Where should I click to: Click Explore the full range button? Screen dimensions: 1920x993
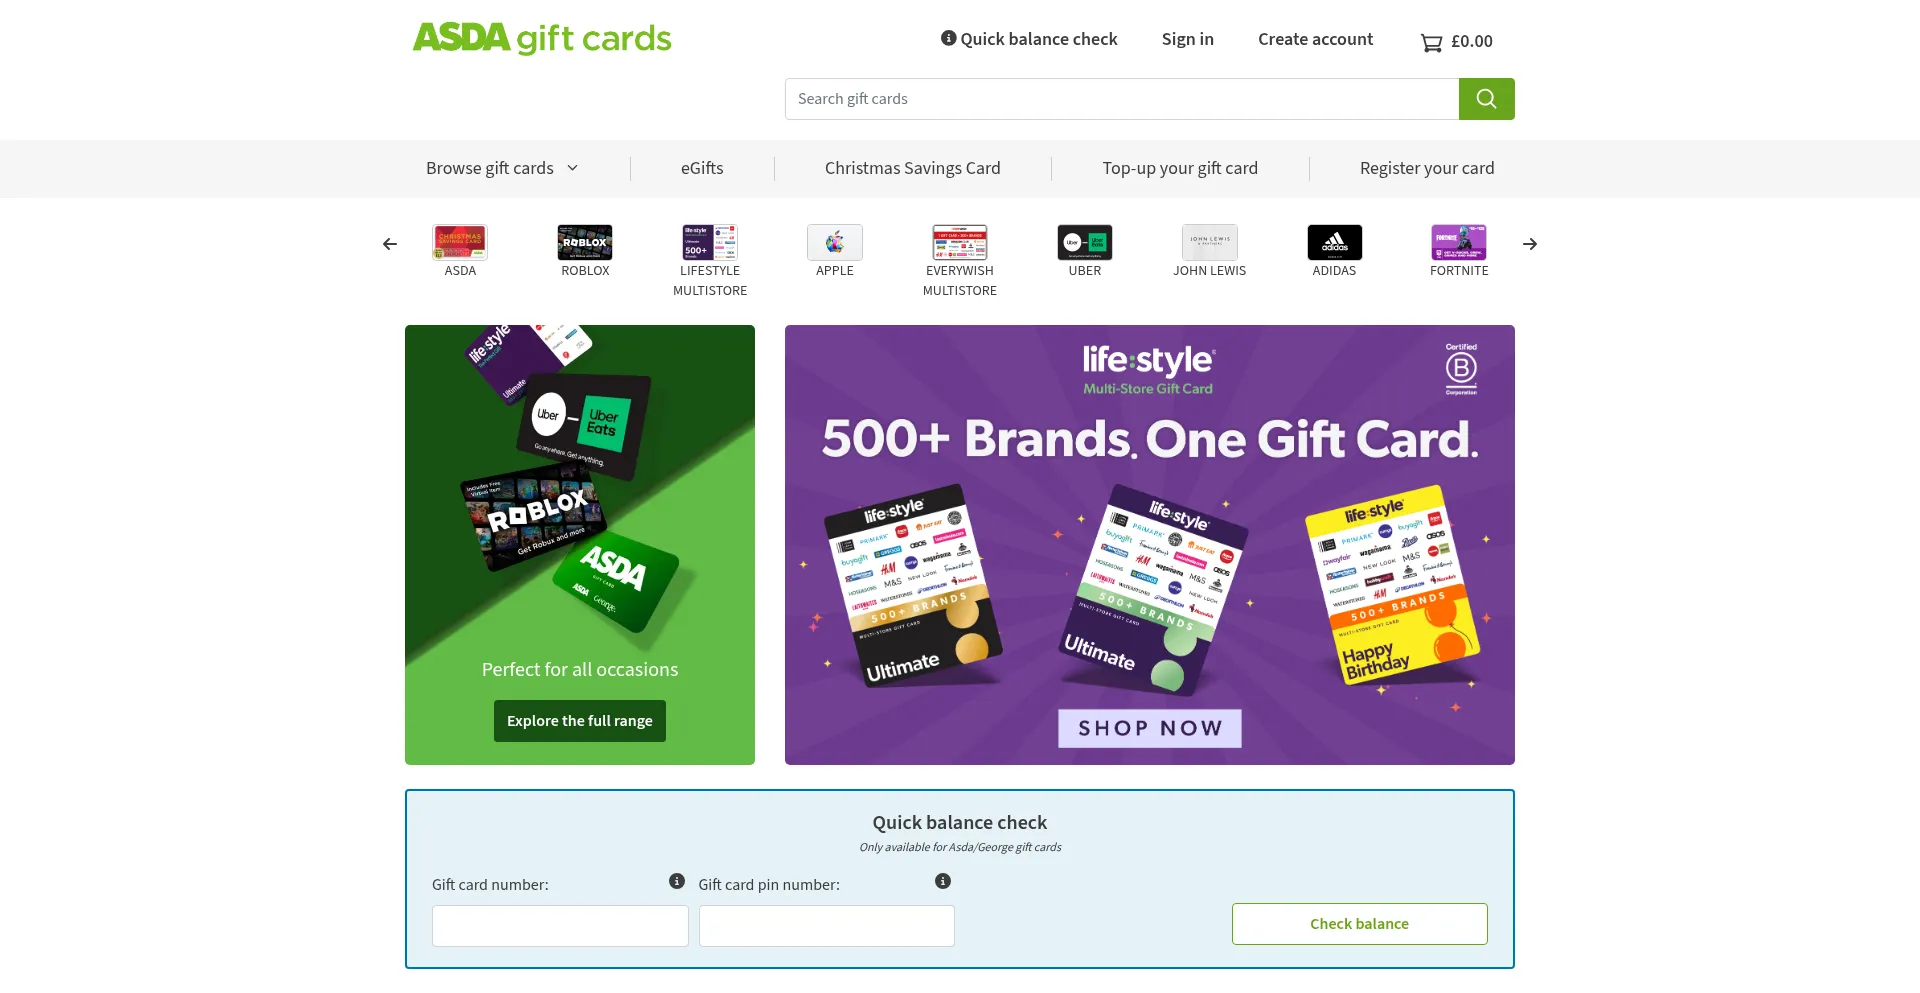[x=580, y=721]
